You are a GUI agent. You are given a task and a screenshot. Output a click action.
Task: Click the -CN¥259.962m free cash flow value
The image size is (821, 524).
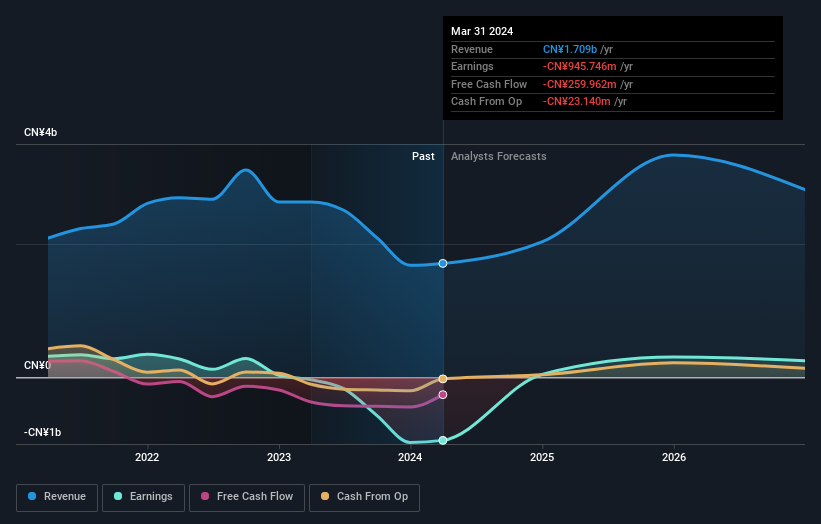(580, 84)
